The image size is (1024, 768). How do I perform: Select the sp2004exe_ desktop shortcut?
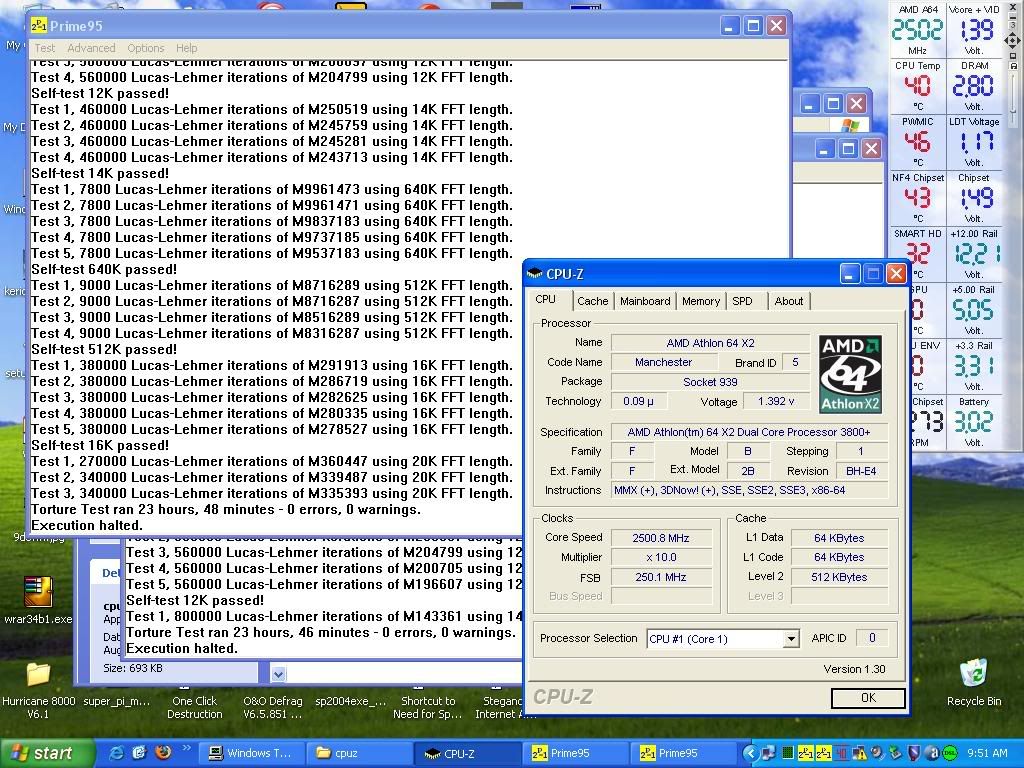coord(351,699)
